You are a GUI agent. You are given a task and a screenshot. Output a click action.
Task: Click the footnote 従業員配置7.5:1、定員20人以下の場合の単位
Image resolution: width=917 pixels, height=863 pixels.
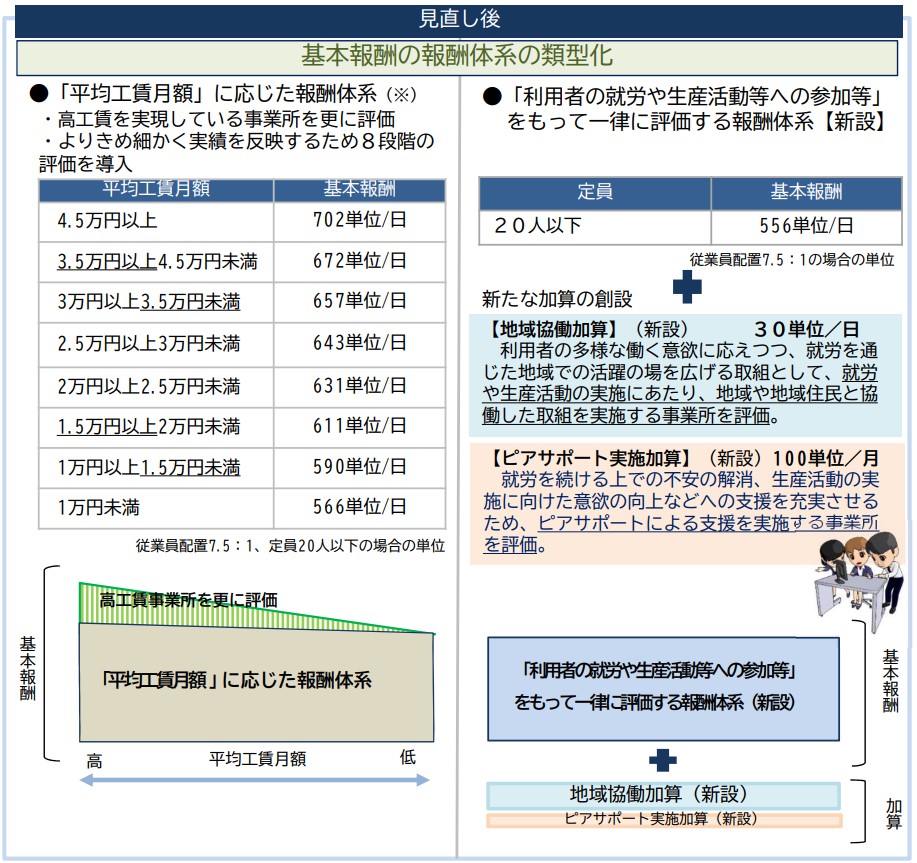[x=290, y=546]
